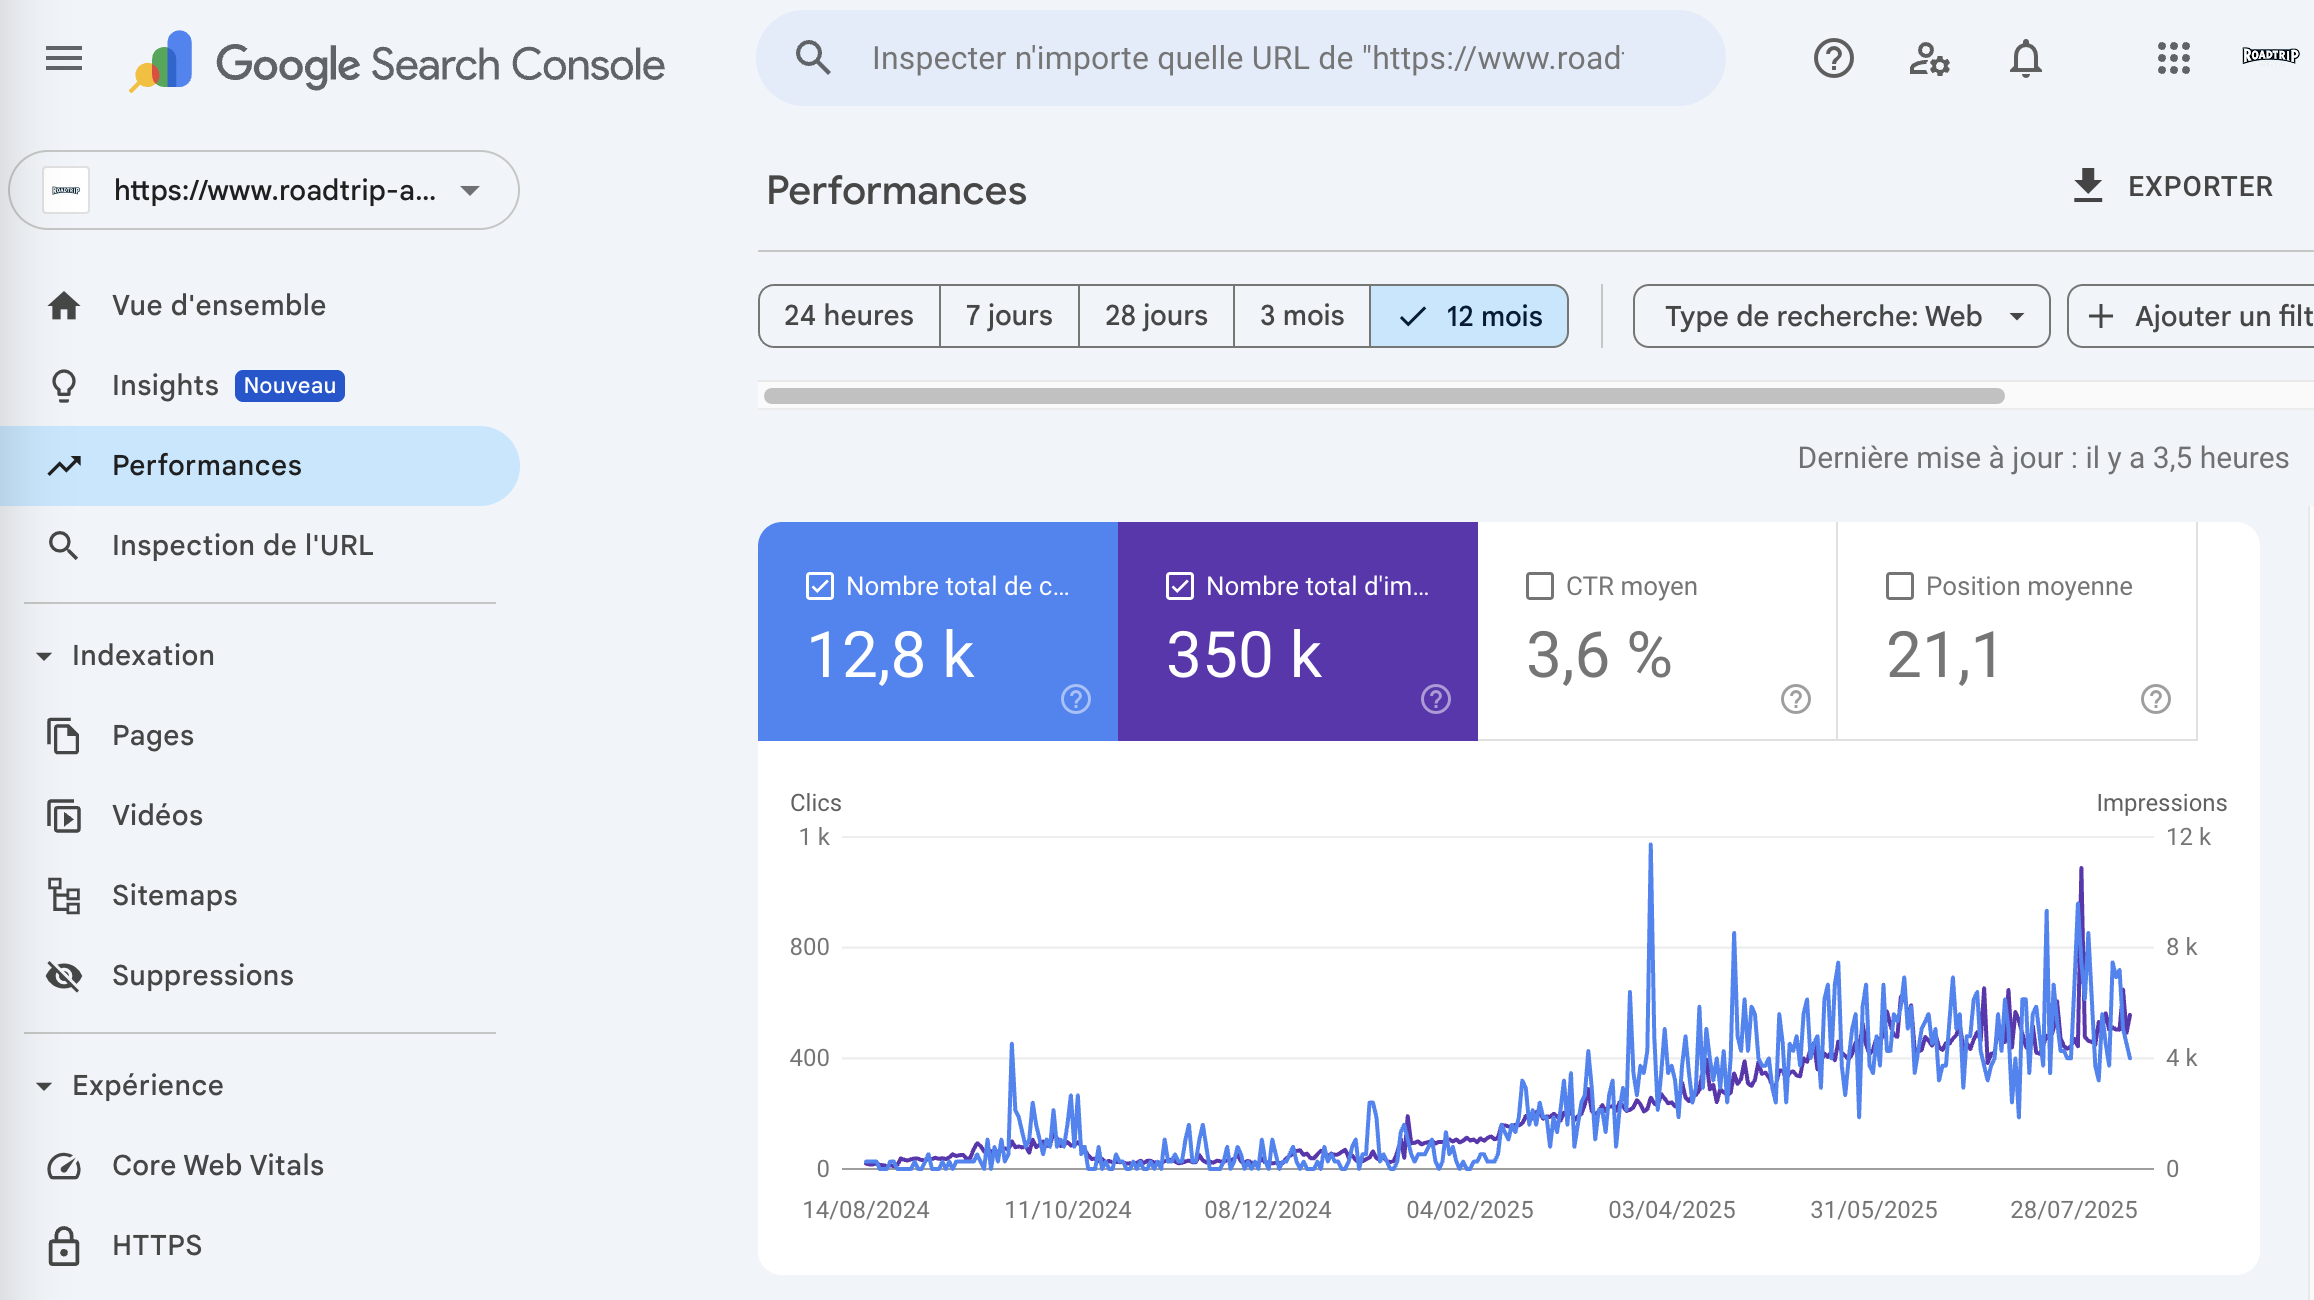Open the Vidéos report
Screen dimensions: 2314x1300
(260, 816)
